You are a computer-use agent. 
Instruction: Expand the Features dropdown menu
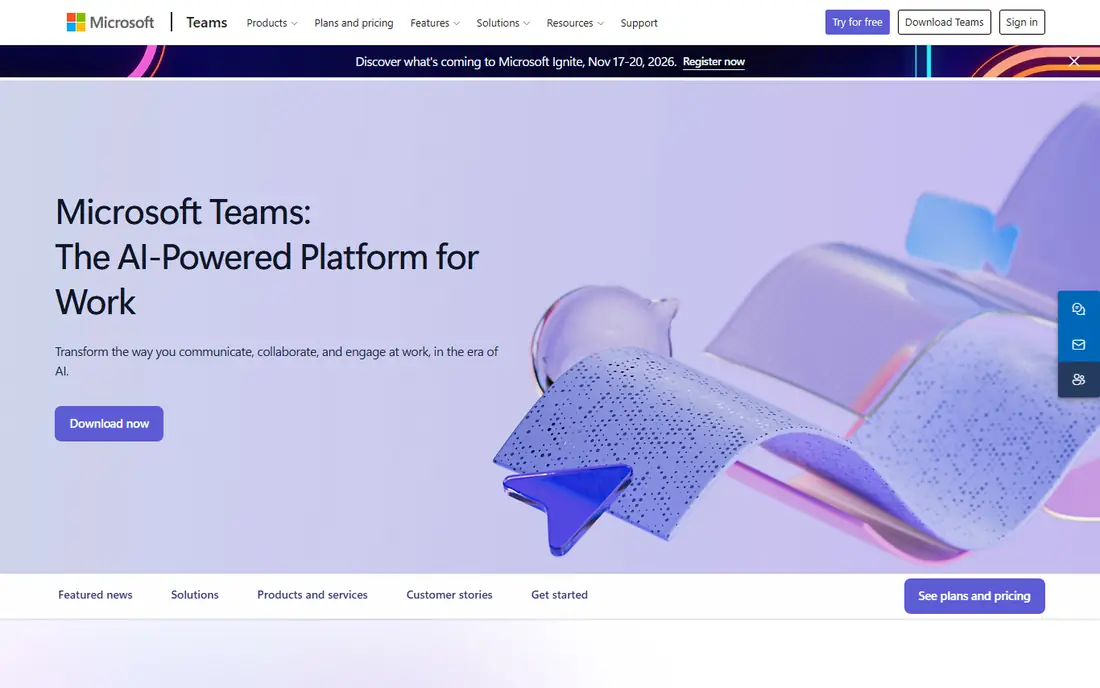coord(435,23)
